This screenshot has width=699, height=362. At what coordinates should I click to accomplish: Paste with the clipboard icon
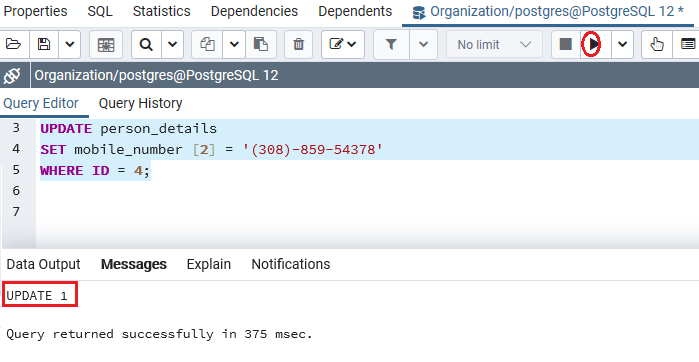coord(260,44)
